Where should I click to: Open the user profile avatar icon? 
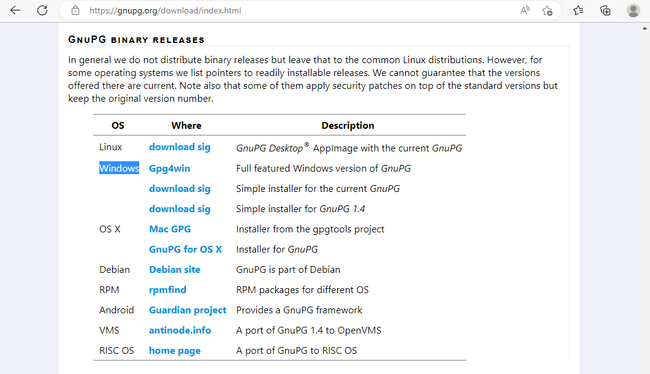tap(633, 10)
